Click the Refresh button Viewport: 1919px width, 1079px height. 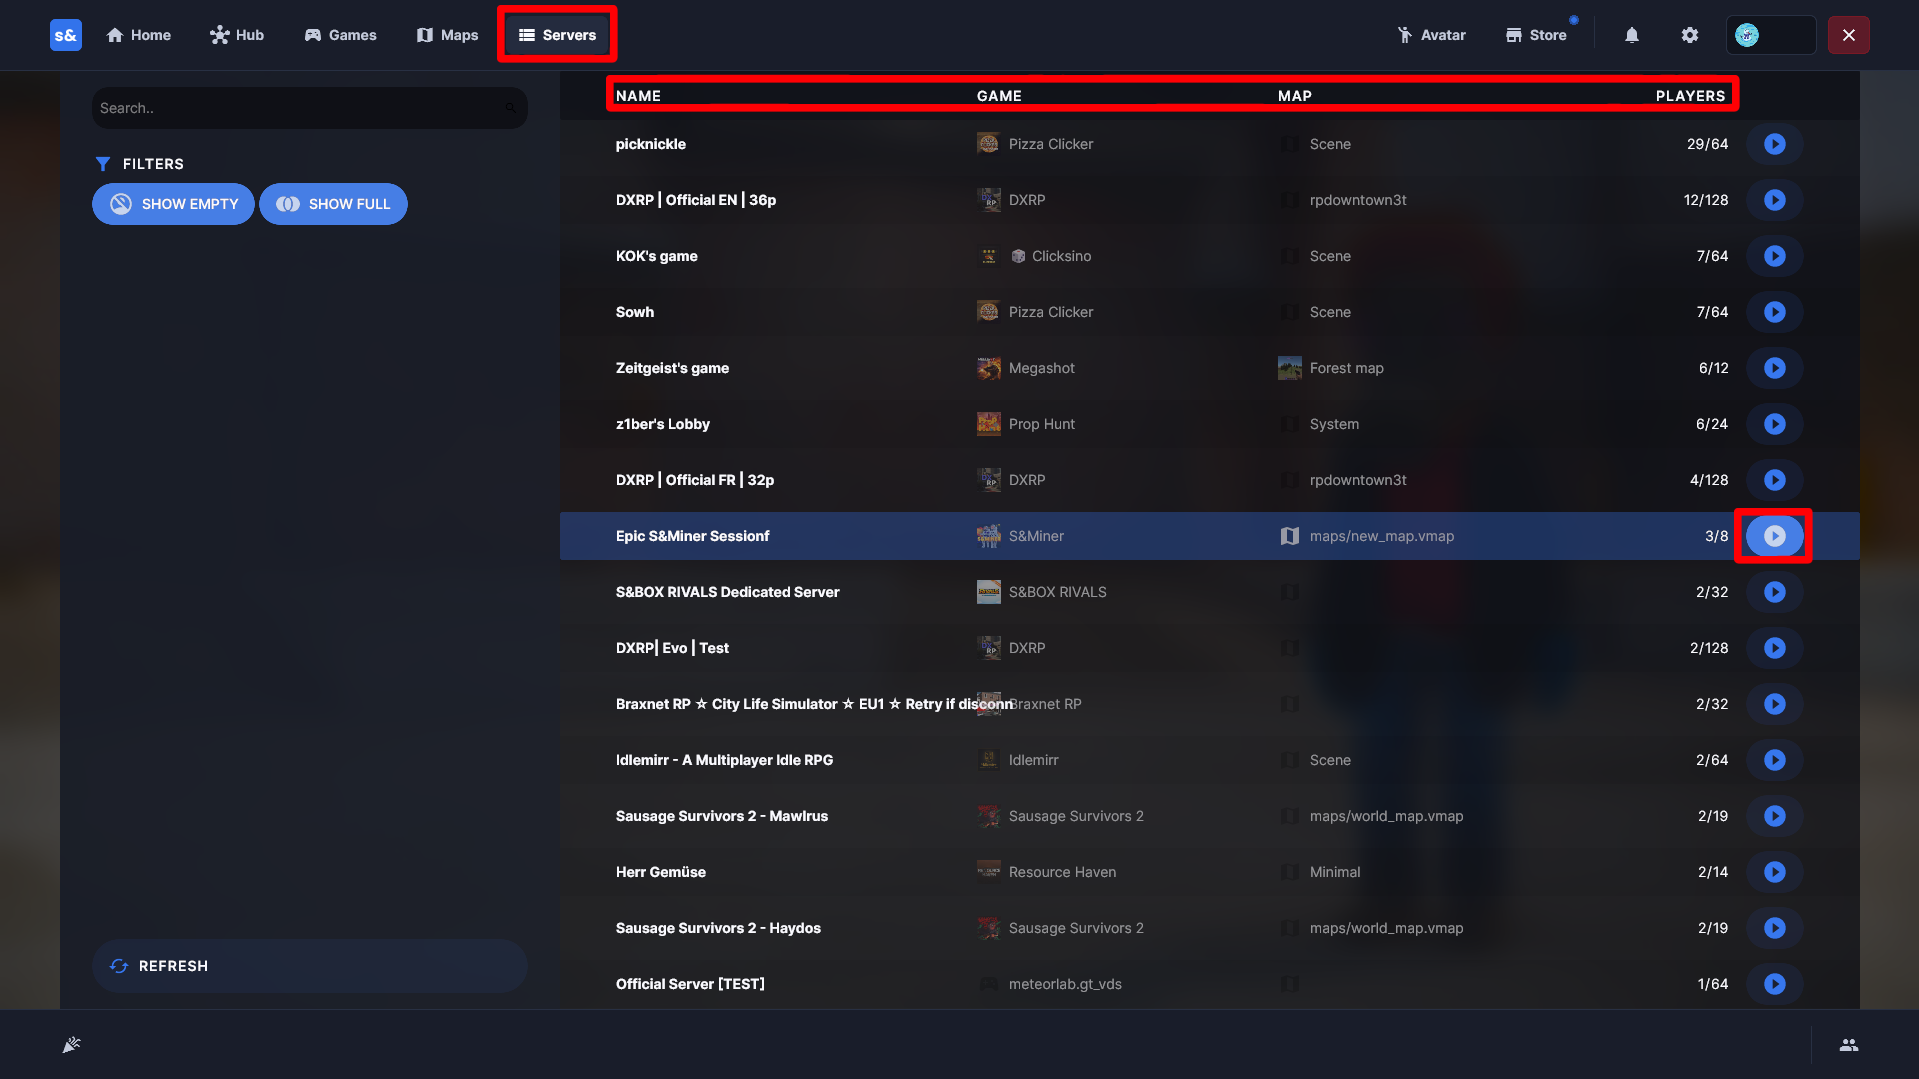tap(310, 966)
